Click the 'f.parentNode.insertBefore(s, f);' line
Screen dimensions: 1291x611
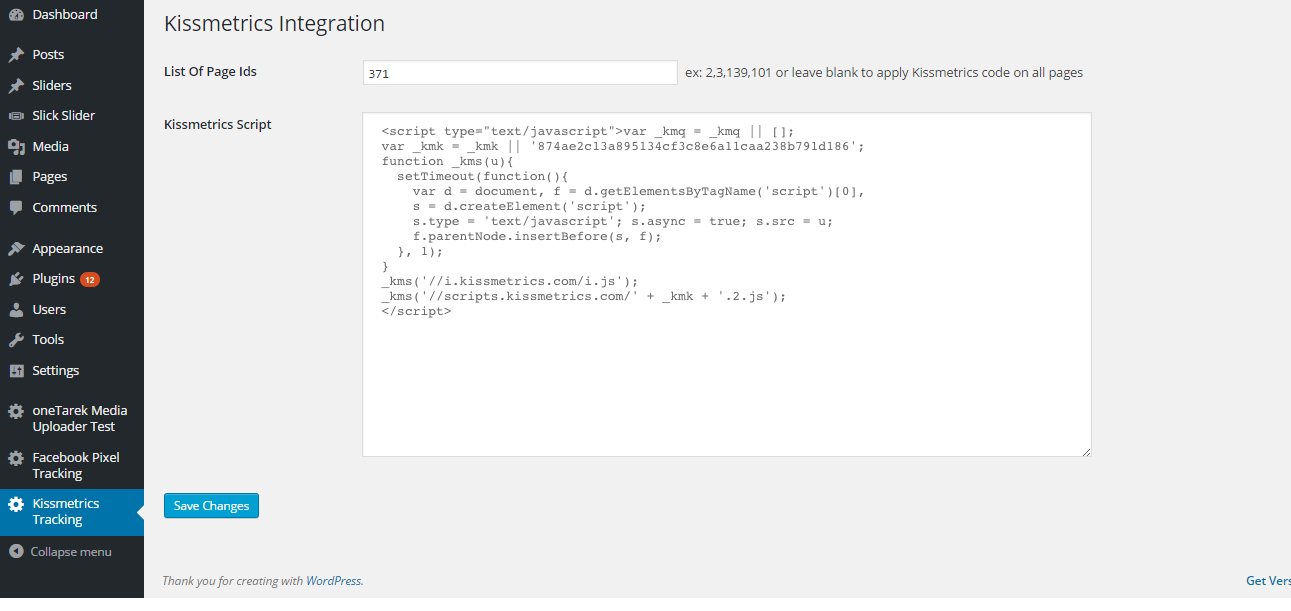[538, 236]
